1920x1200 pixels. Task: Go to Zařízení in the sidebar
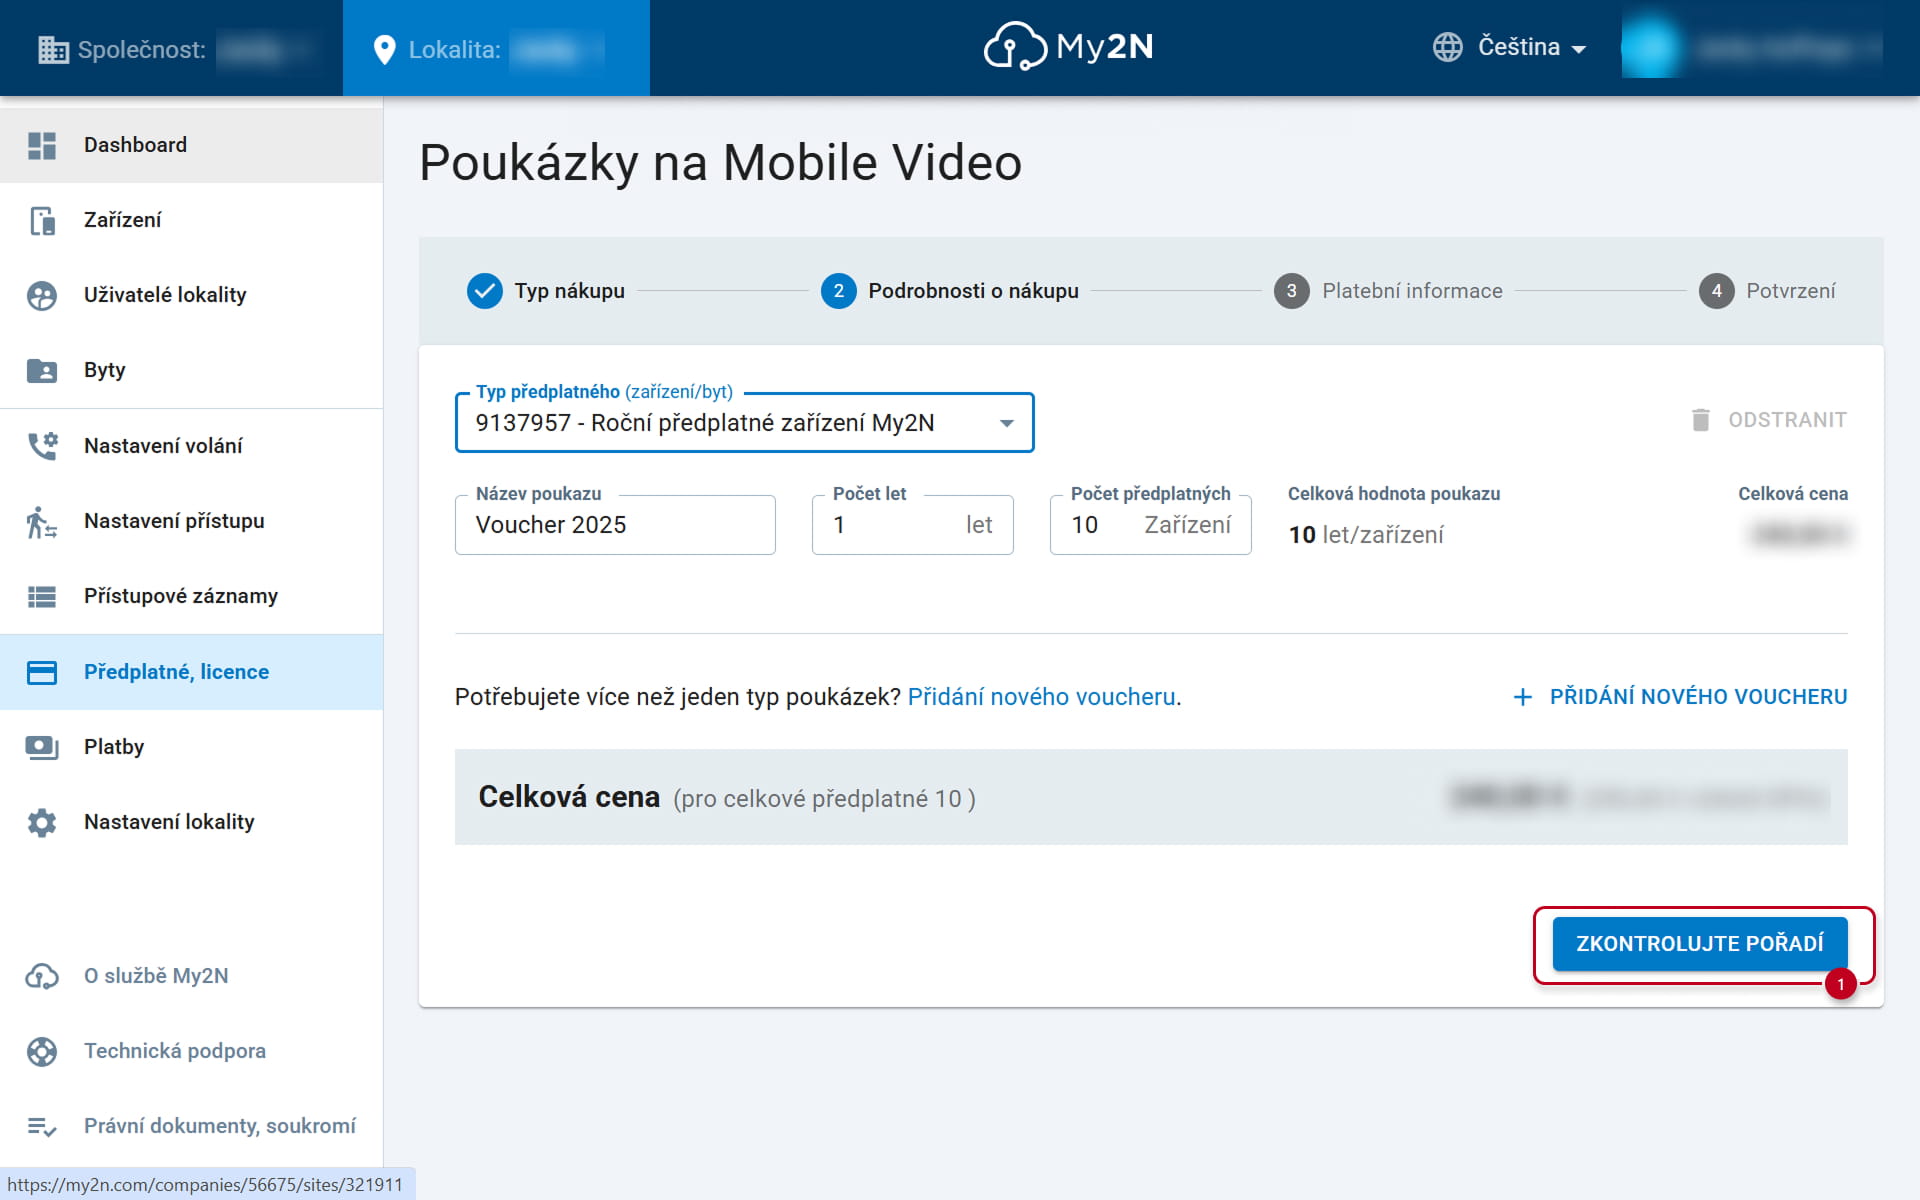(x=191, y=220)
